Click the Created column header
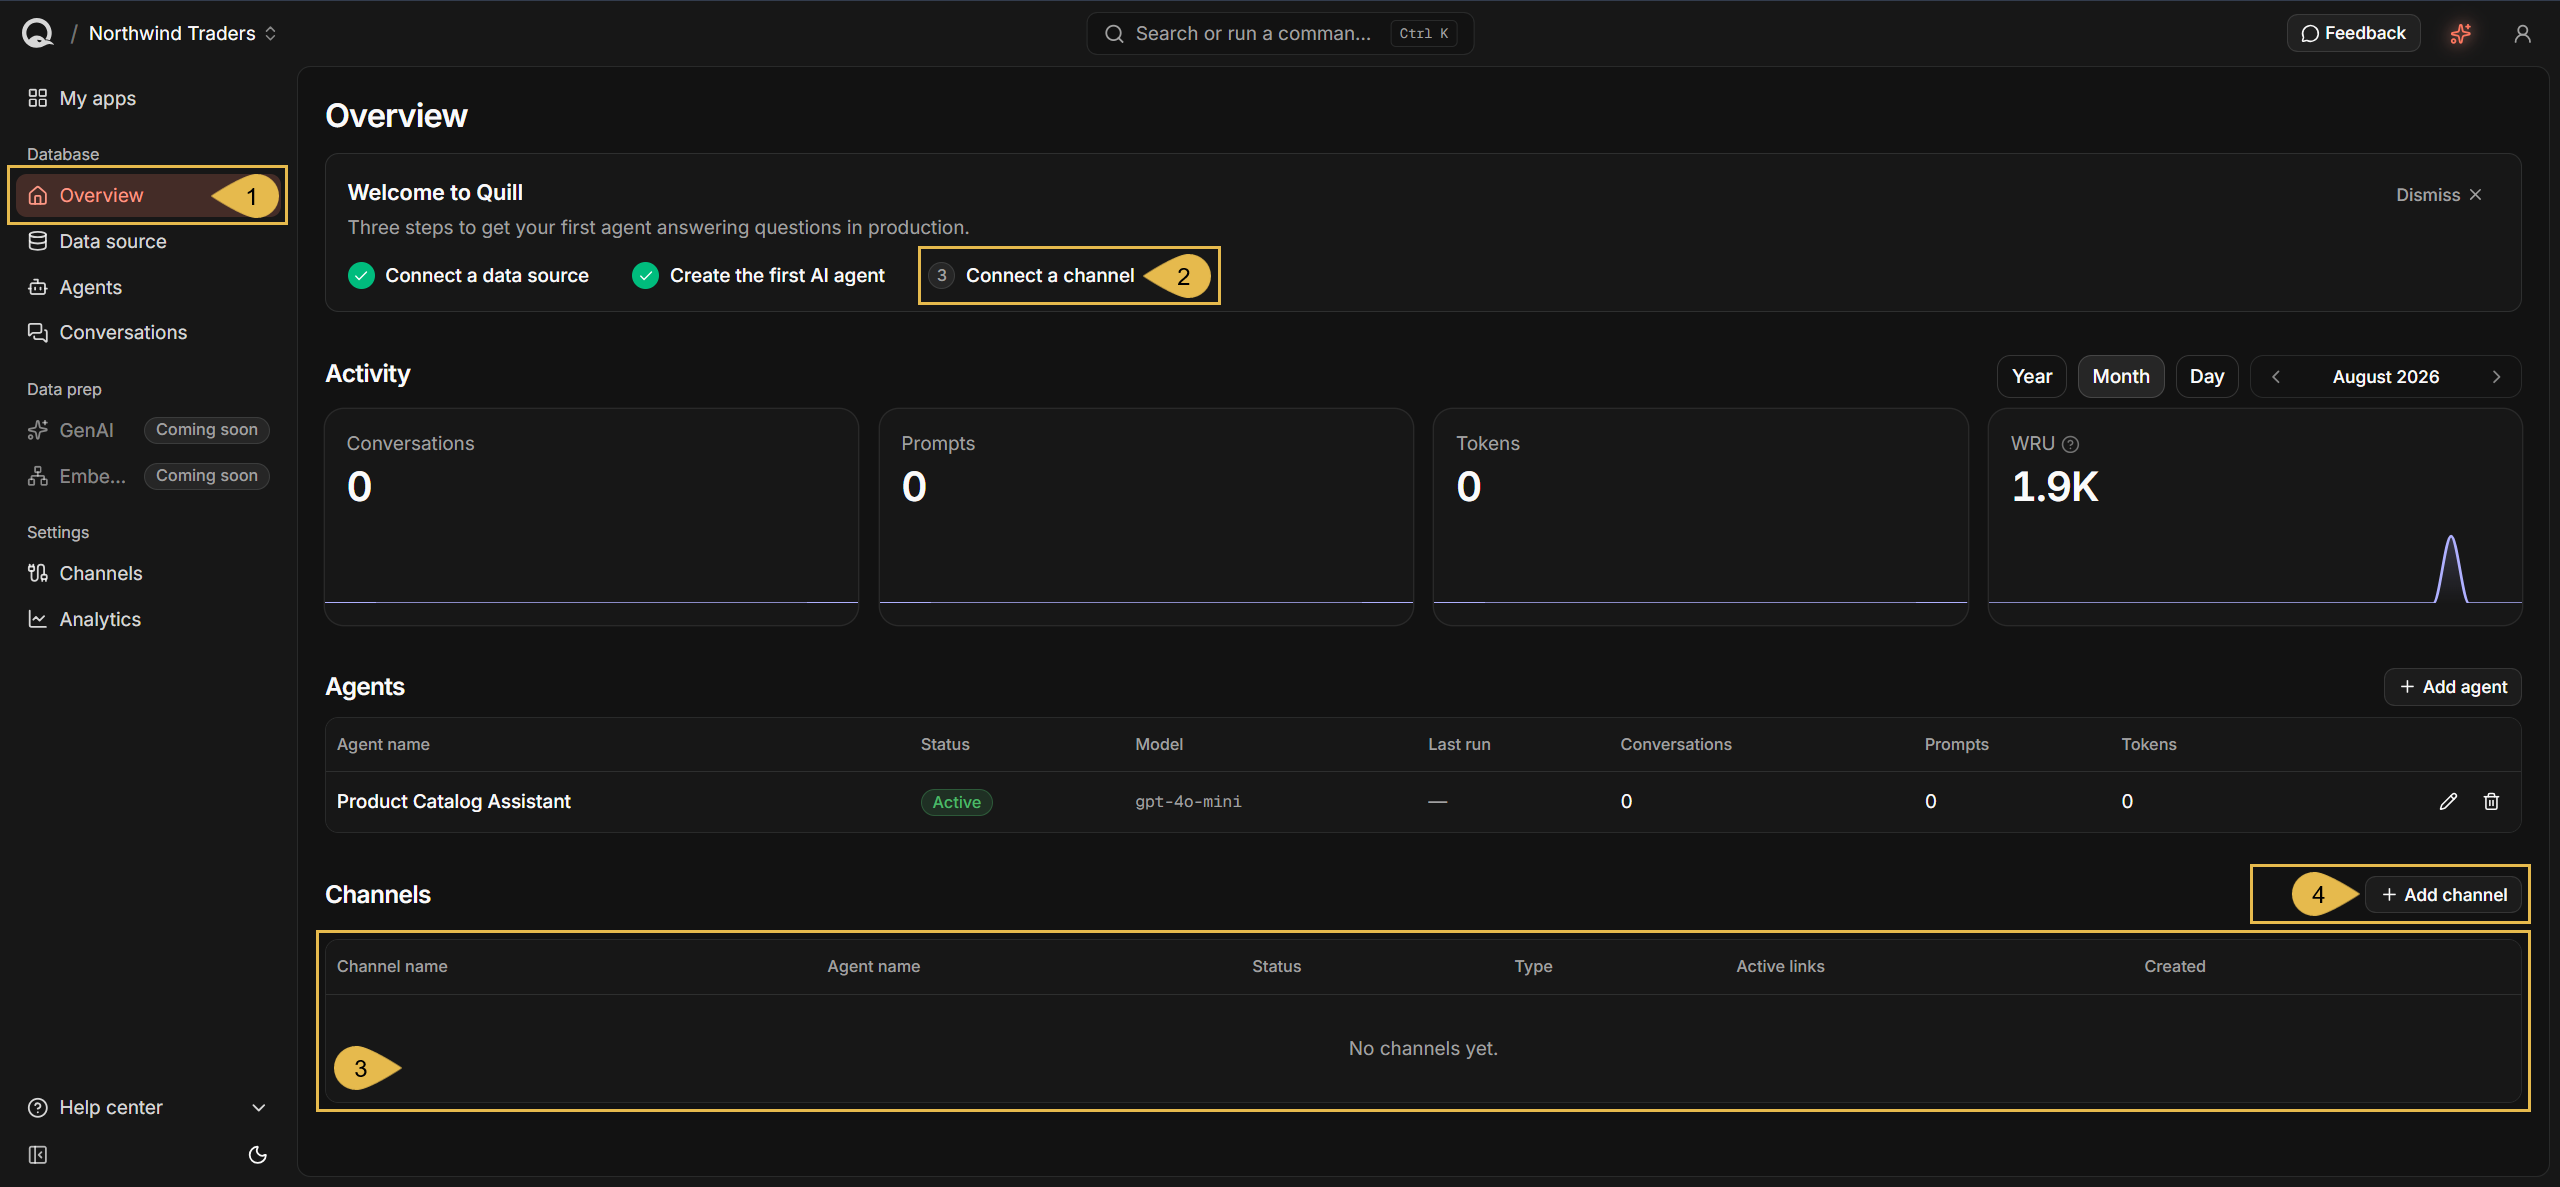The height and width of the screenshot is (1187, 2560). [2174, 966]
